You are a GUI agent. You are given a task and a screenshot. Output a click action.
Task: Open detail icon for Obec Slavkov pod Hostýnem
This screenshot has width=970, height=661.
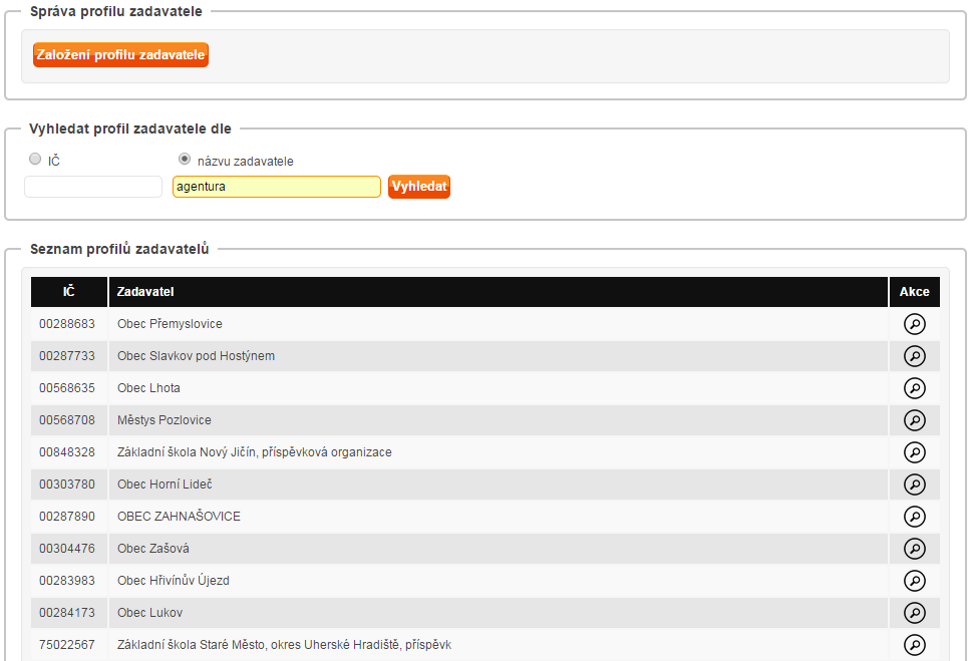(x=914, y=356)
